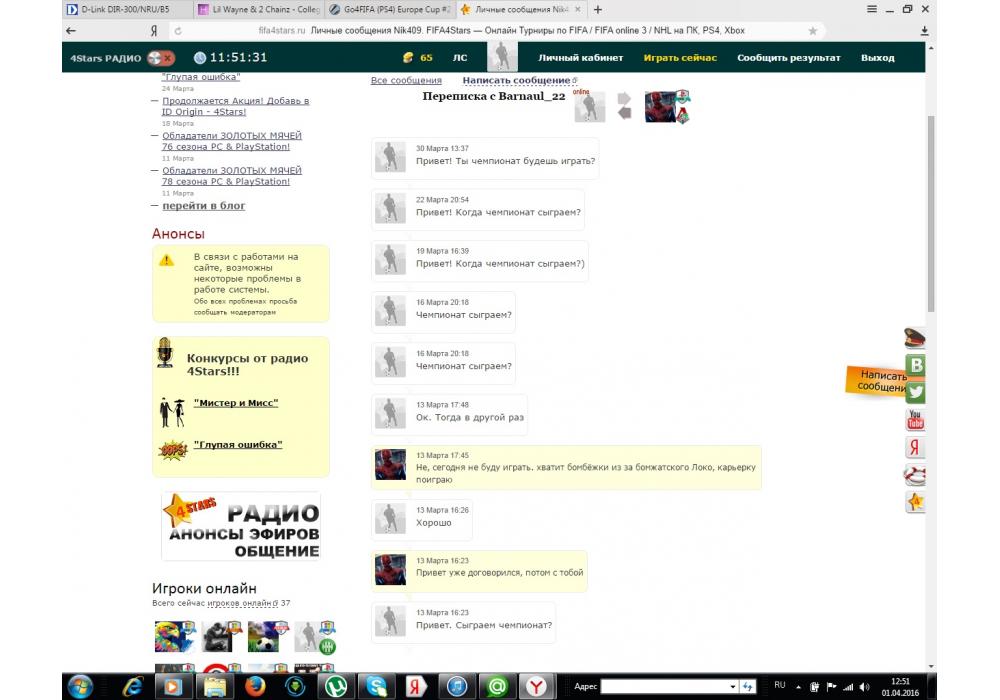Click the lifebuoy help icon in the side panel
1000x700 pixels.
tap(915, 474)
